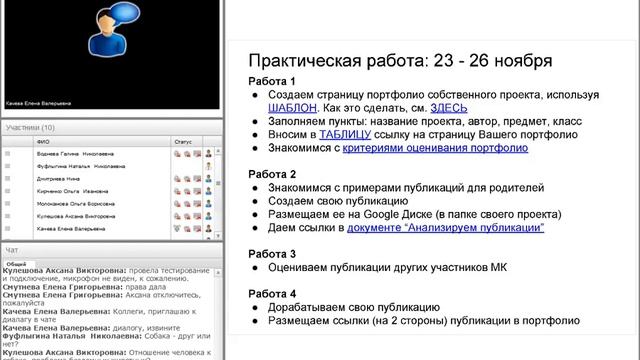Click the "Работа 3" slide heading
640x360 pixels.
pos(272,254)
